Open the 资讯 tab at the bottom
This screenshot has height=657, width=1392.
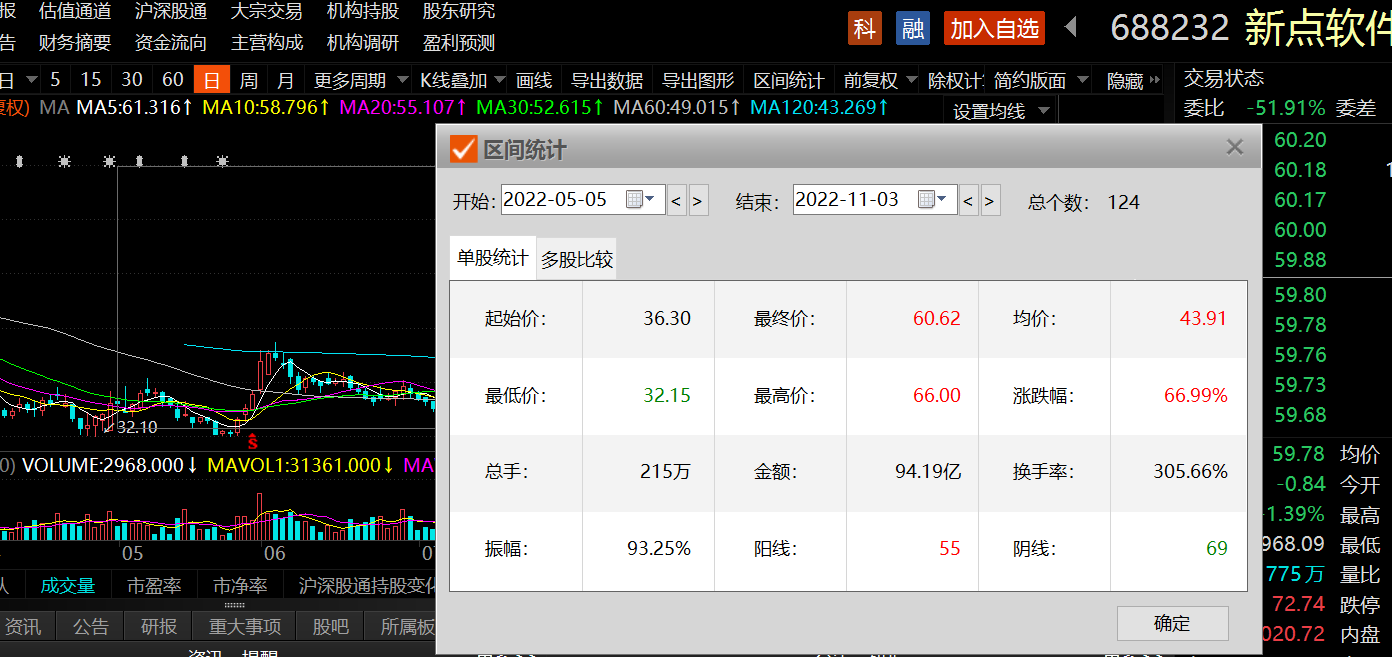point(23,627)
